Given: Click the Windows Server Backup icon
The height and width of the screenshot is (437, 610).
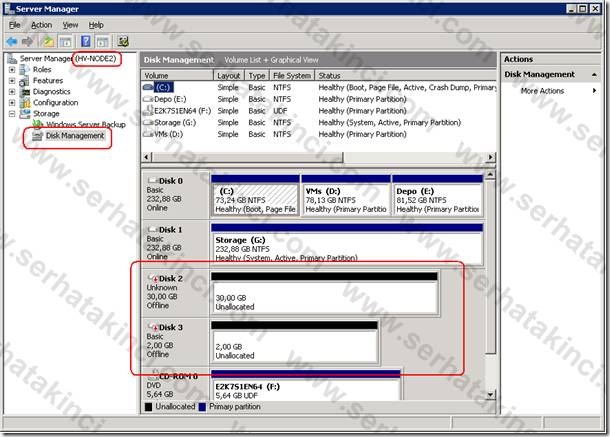Looking at the screenshot, I should pyautogui.click(x=38, y=124).
